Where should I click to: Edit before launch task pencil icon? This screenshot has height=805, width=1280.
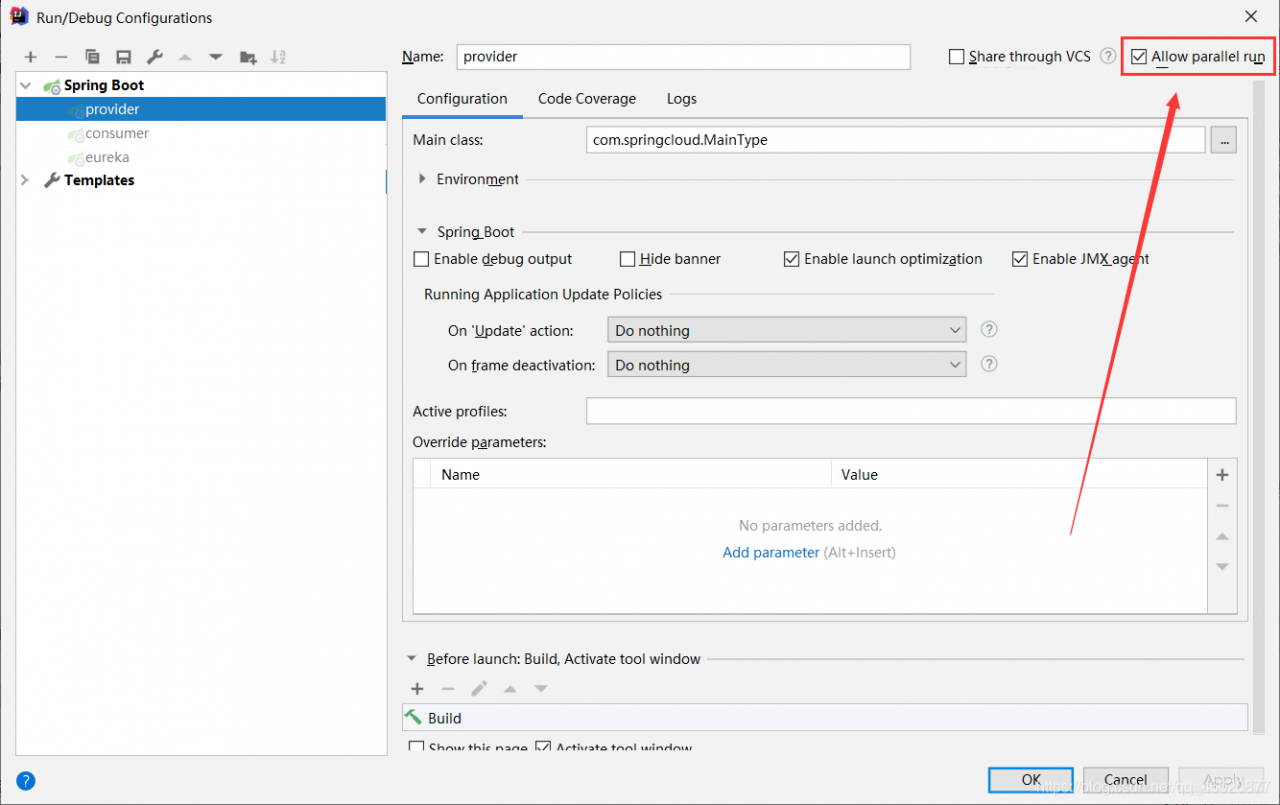pyautogui.click(x=479, y=689)
